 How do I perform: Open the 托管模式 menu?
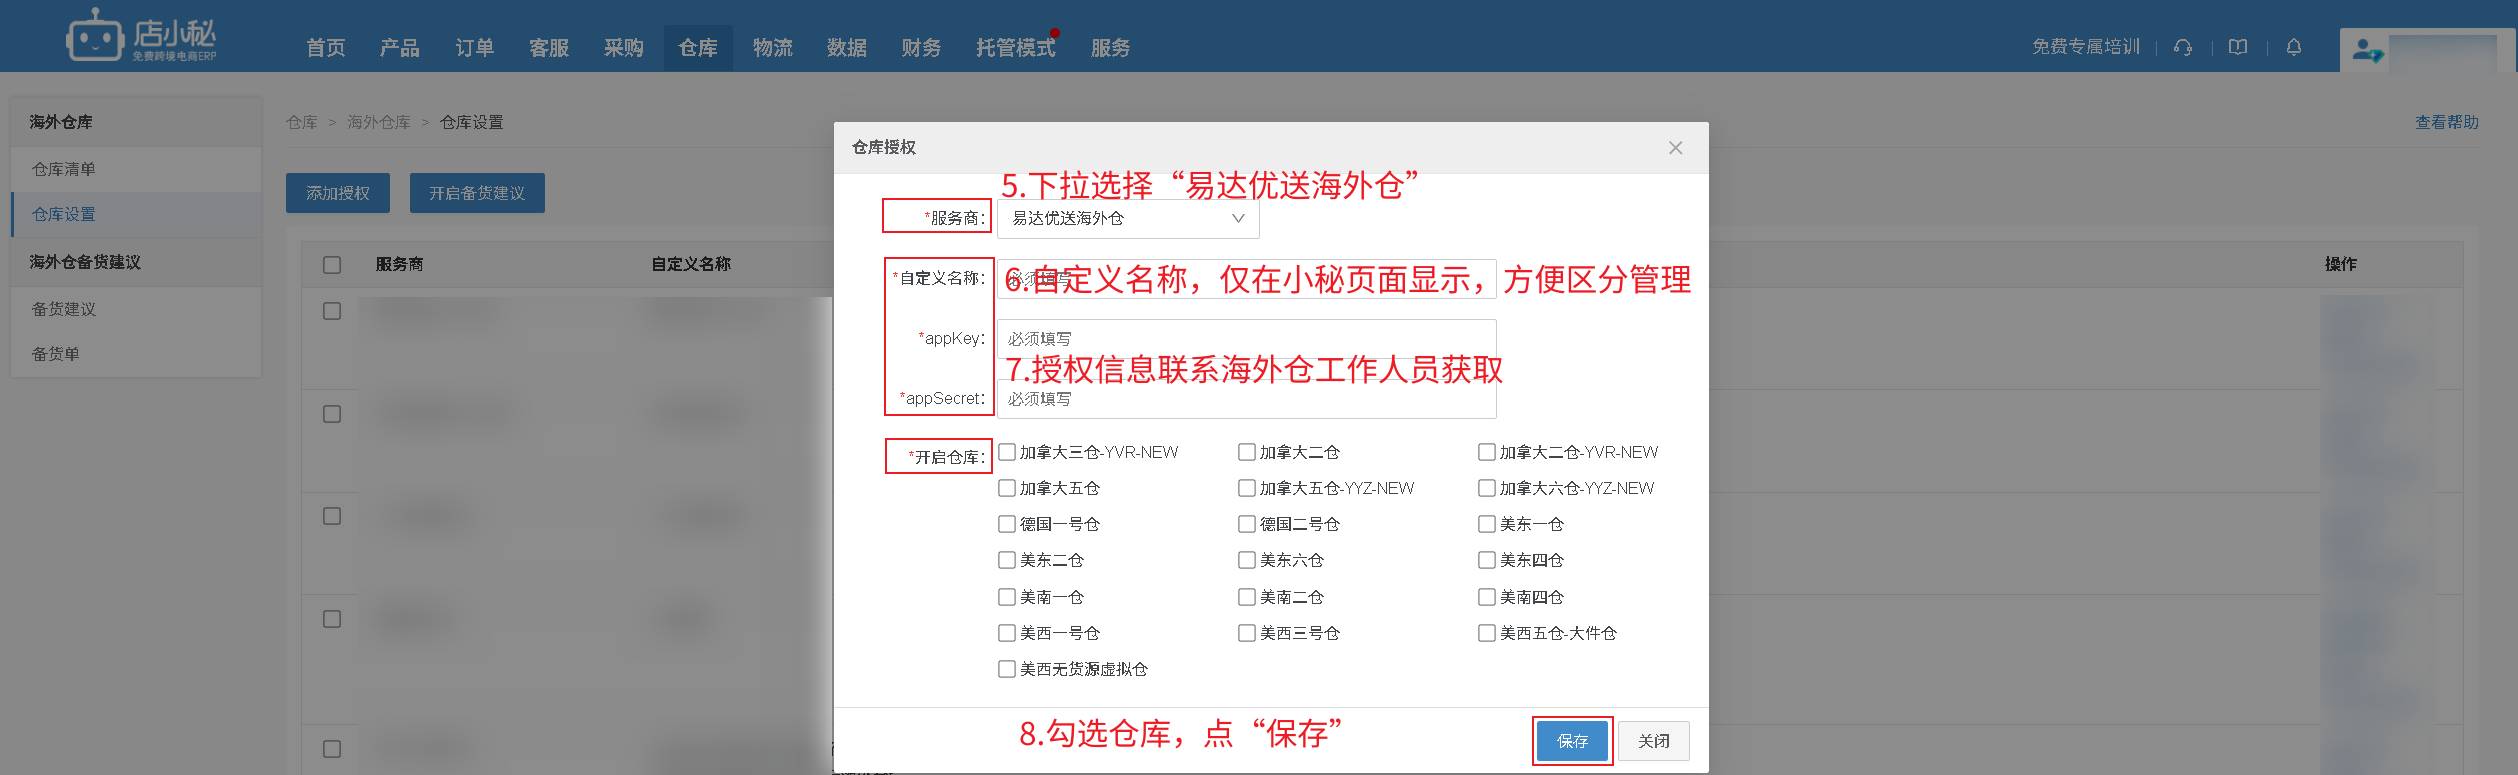[x=1015, y=48]
